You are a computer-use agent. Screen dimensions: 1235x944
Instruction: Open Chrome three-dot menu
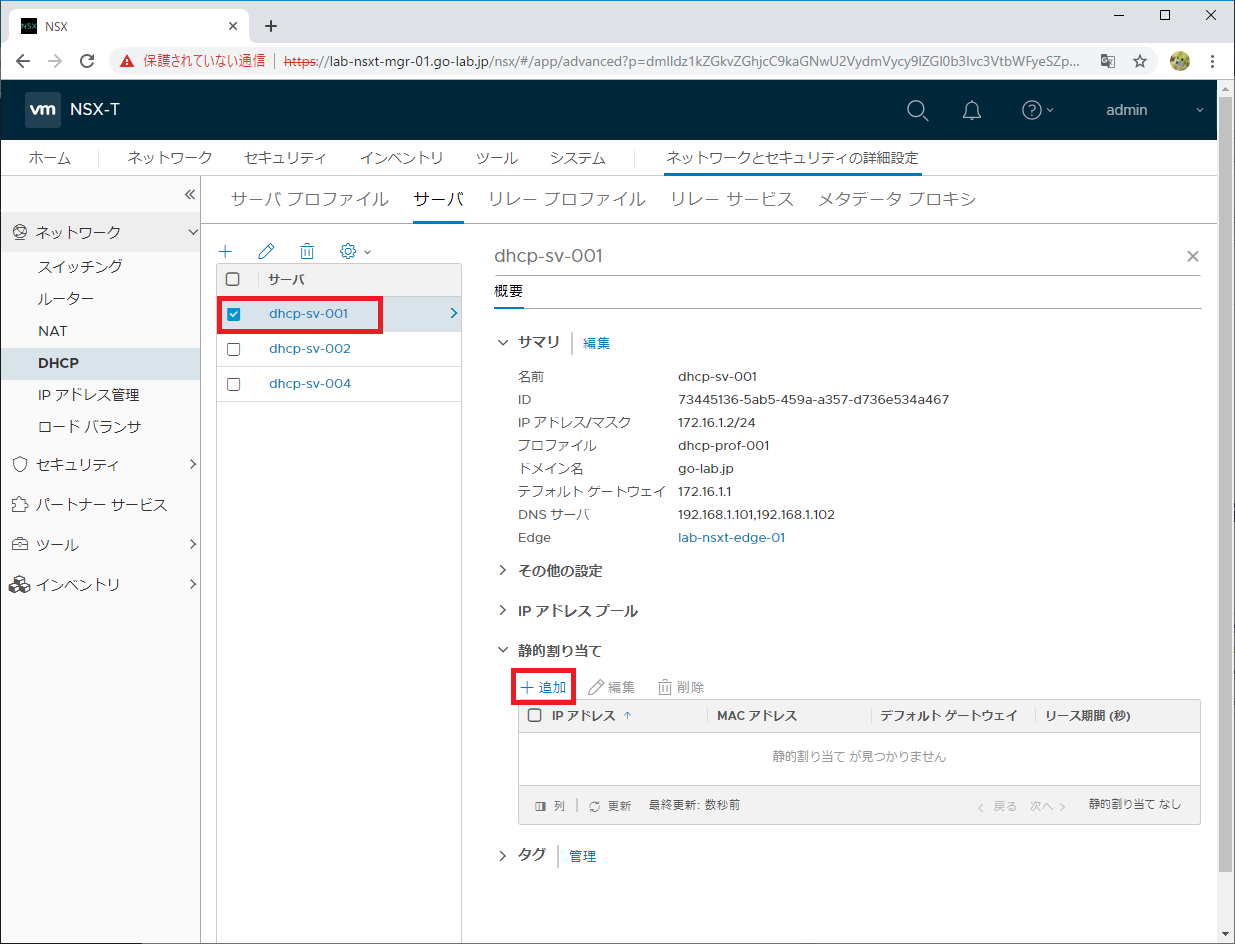coord(1213,61)
